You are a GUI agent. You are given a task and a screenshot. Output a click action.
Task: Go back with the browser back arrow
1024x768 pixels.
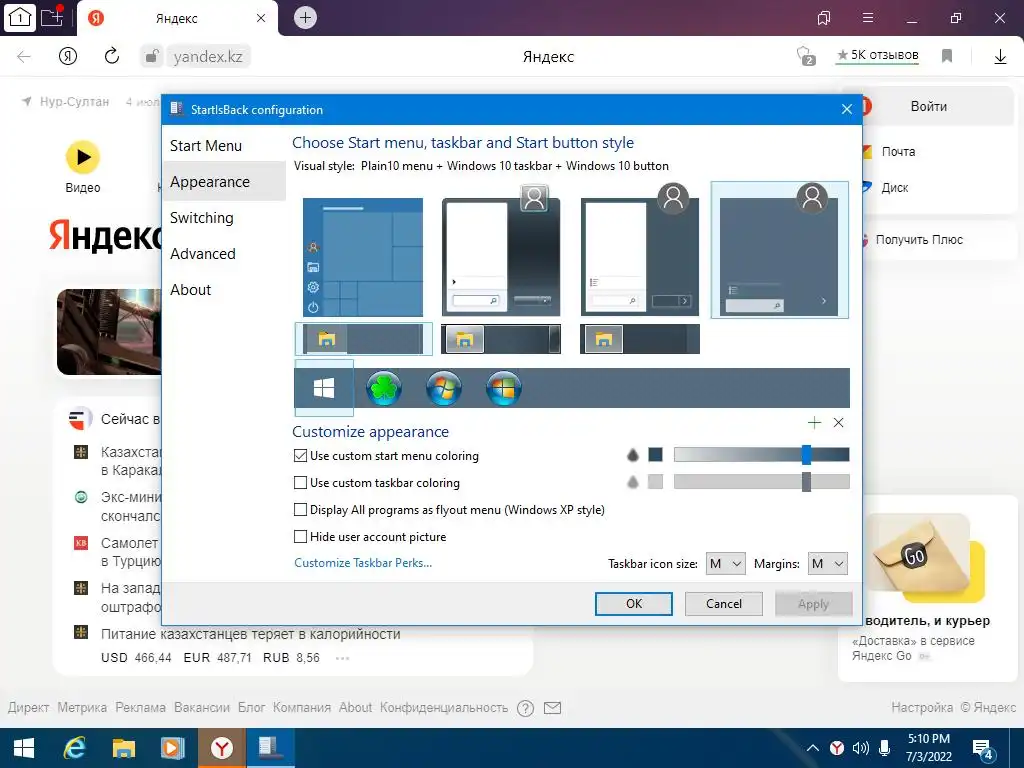(x=24, y=57)
